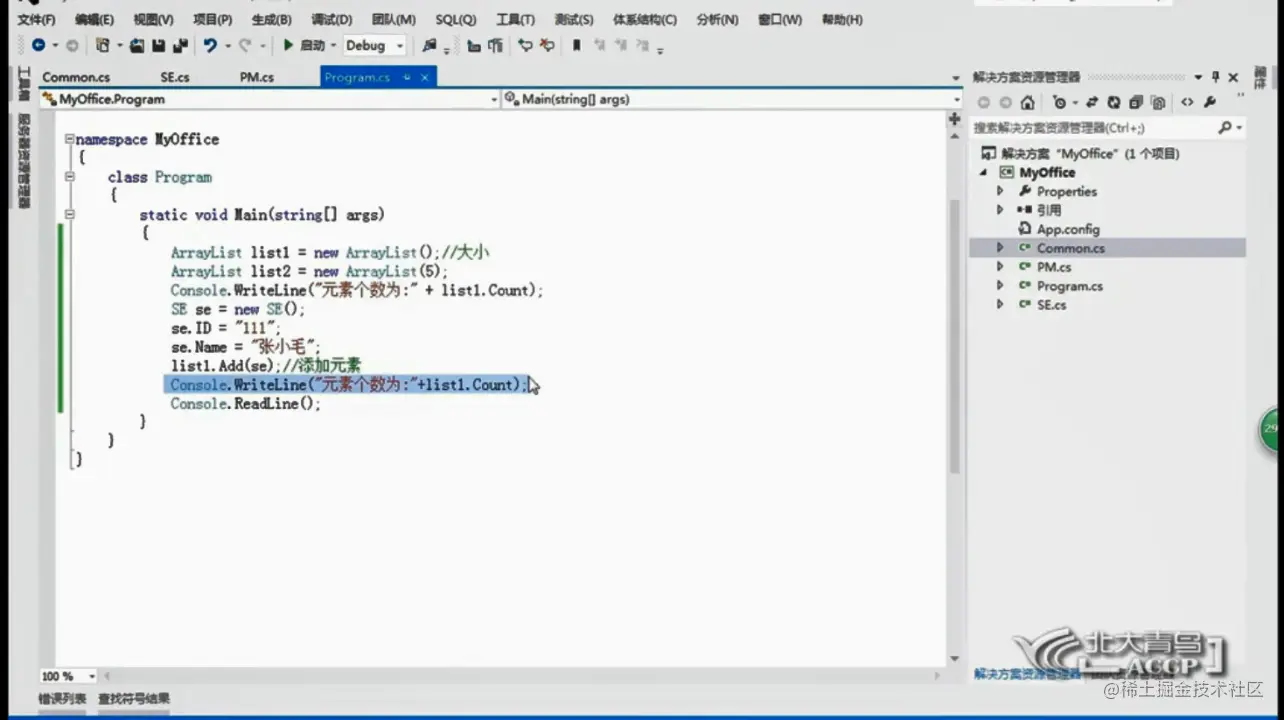Open the 体系结构(C) menu
This screenshot has width=1284, height=720.
click(644, 19)
